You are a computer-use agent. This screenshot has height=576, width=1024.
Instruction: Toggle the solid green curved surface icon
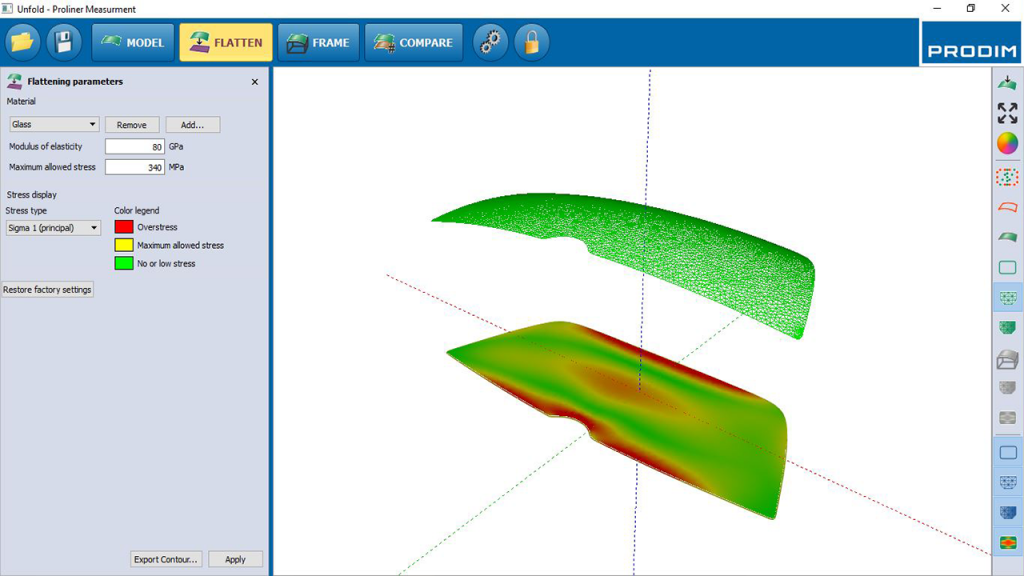point(1007,237)
